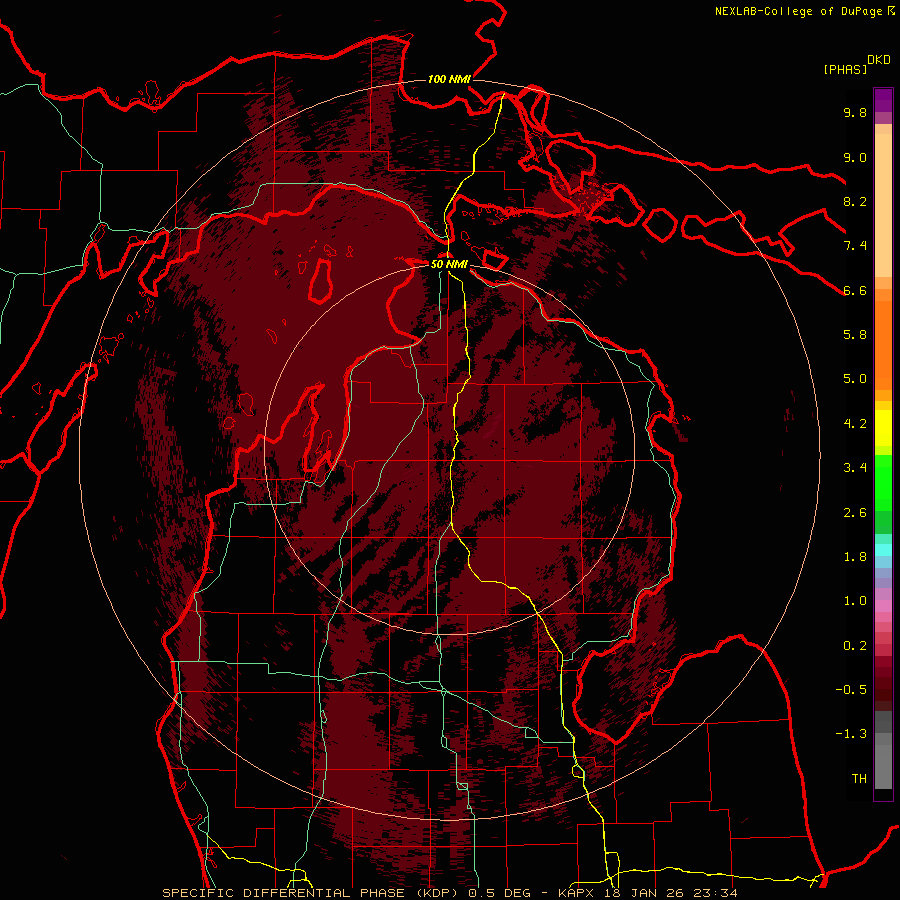The image size is (900, 900).
Task: Click the [PHAS] legend unit label
Action: tap(845, 69)
